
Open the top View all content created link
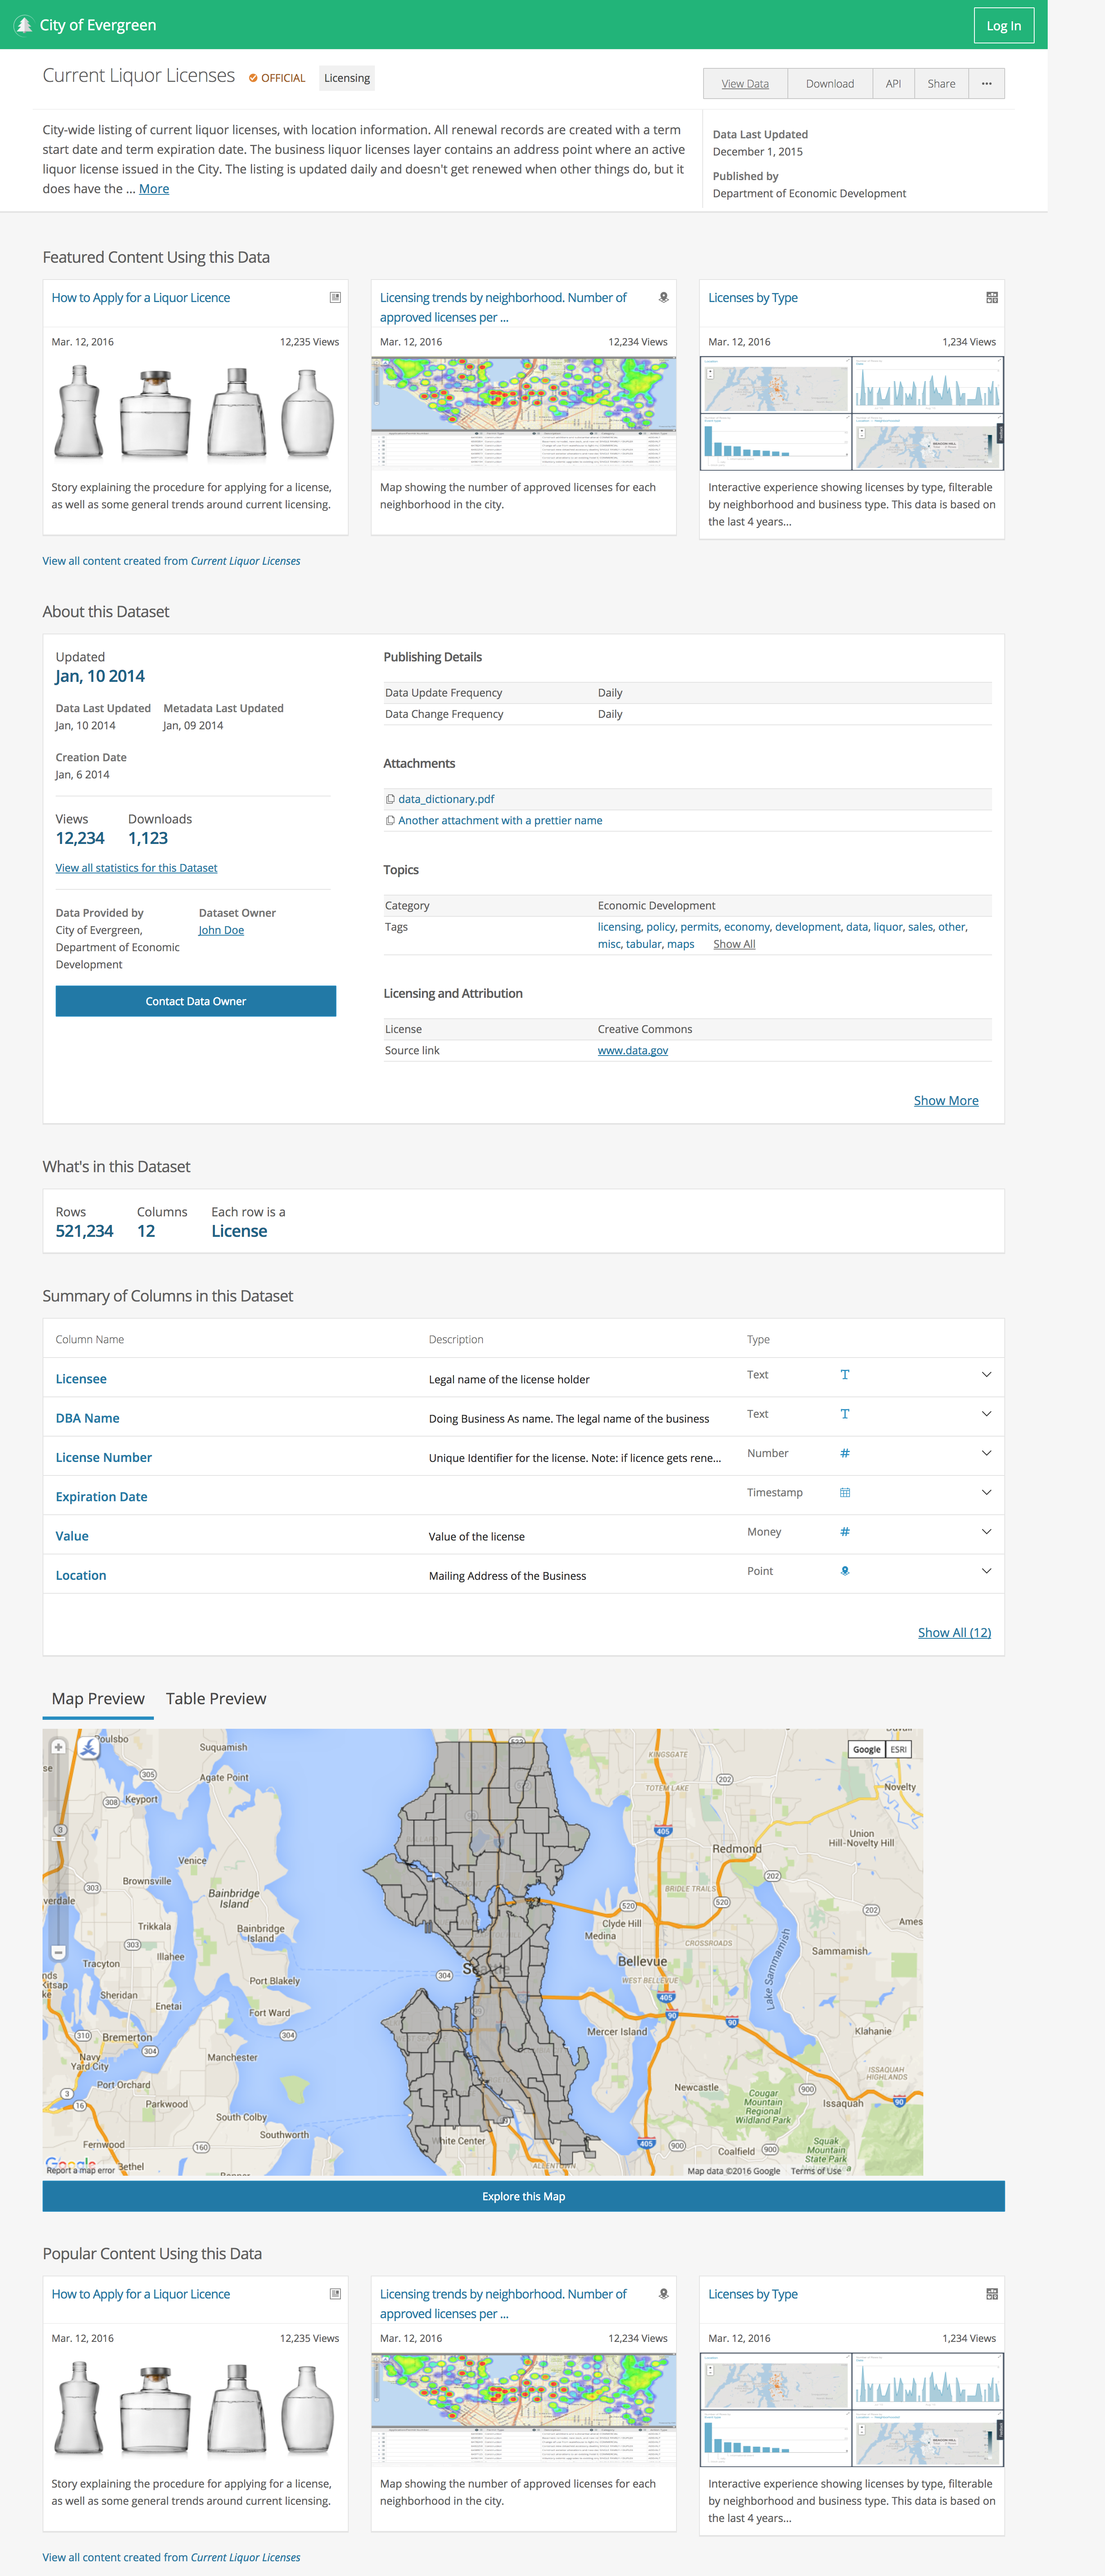click(171, 561)
